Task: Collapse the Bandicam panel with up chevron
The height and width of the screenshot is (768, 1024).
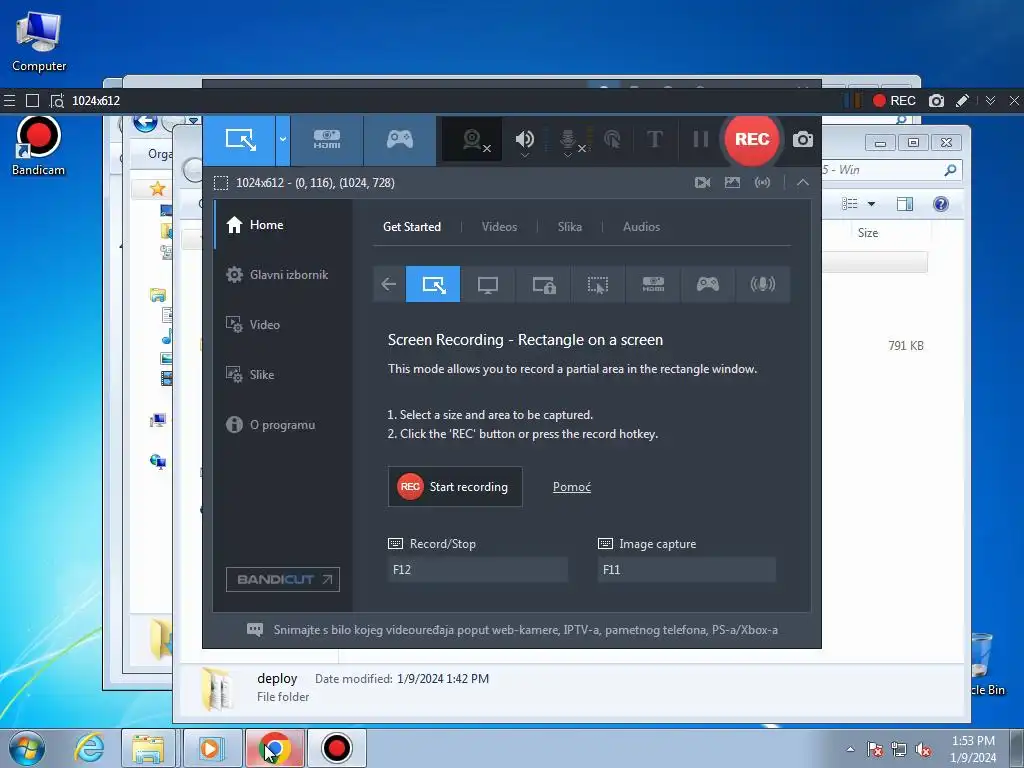Action: [803, 183]
